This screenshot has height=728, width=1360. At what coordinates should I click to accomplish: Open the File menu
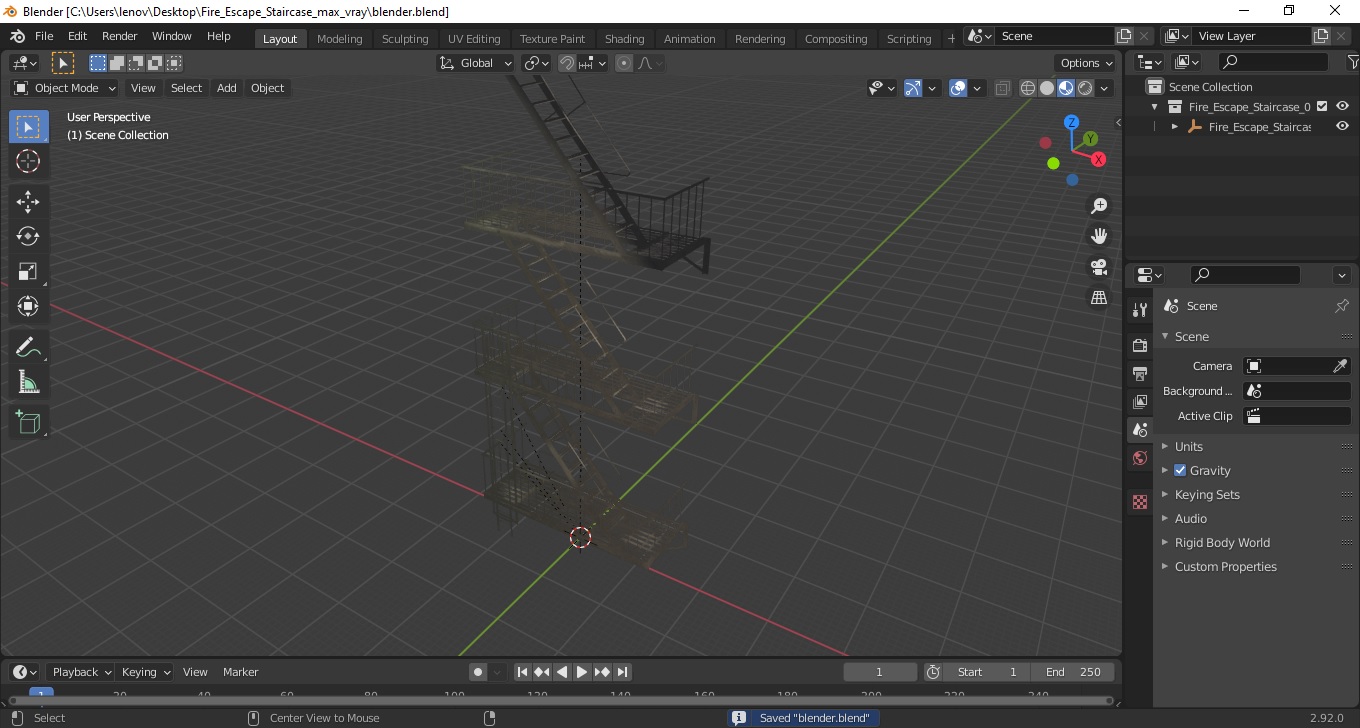click(x=44, y=36)
